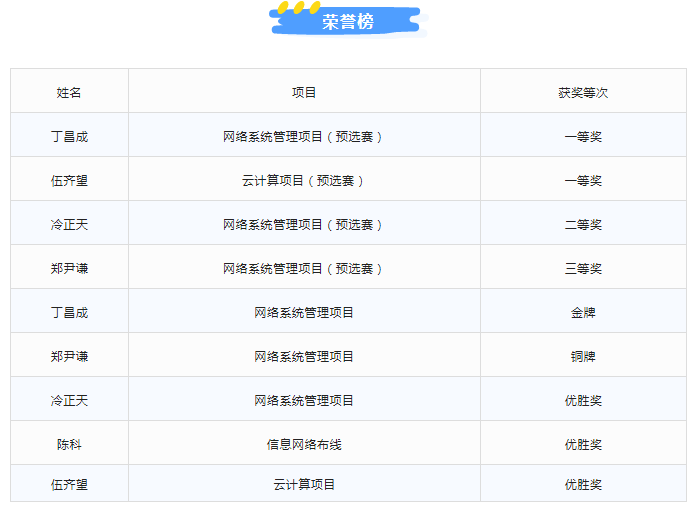The height and width of the screenshot is (512, 694).
Task: Click the 姓名 column header
Action: click(69, 92)
